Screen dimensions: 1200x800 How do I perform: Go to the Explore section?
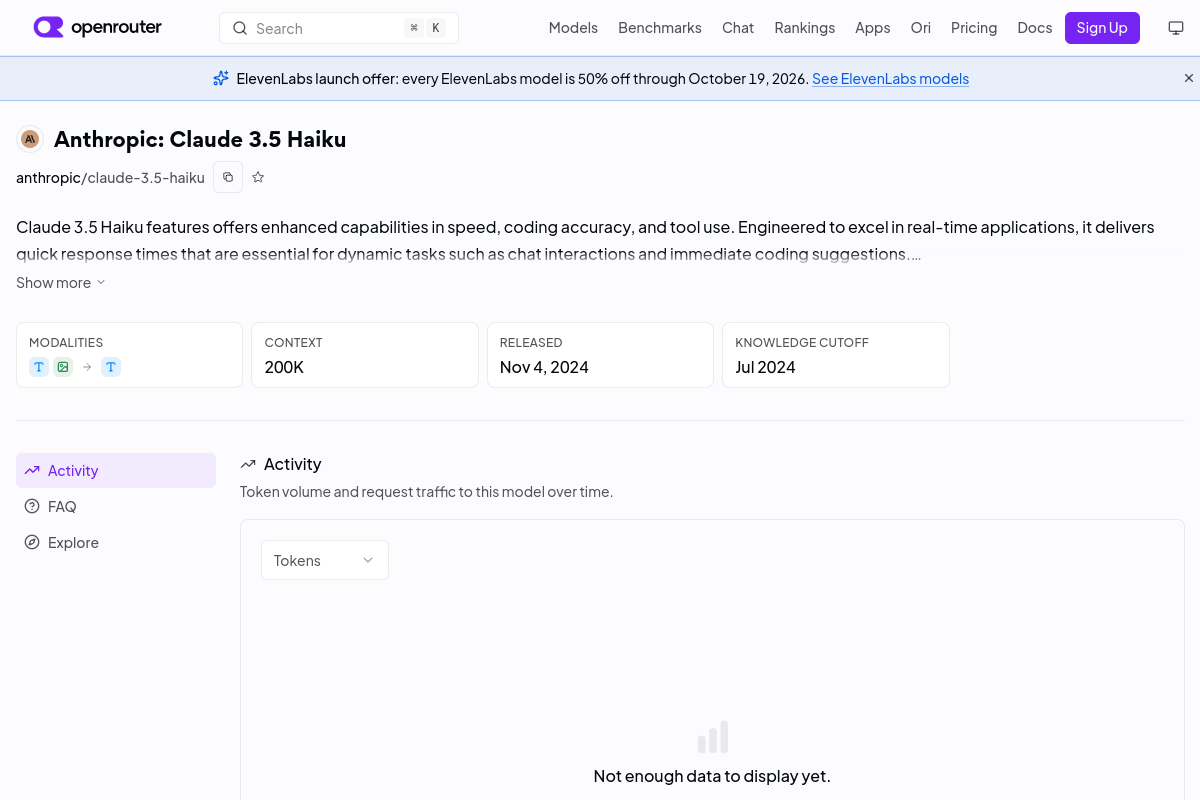tap(116, 543)
